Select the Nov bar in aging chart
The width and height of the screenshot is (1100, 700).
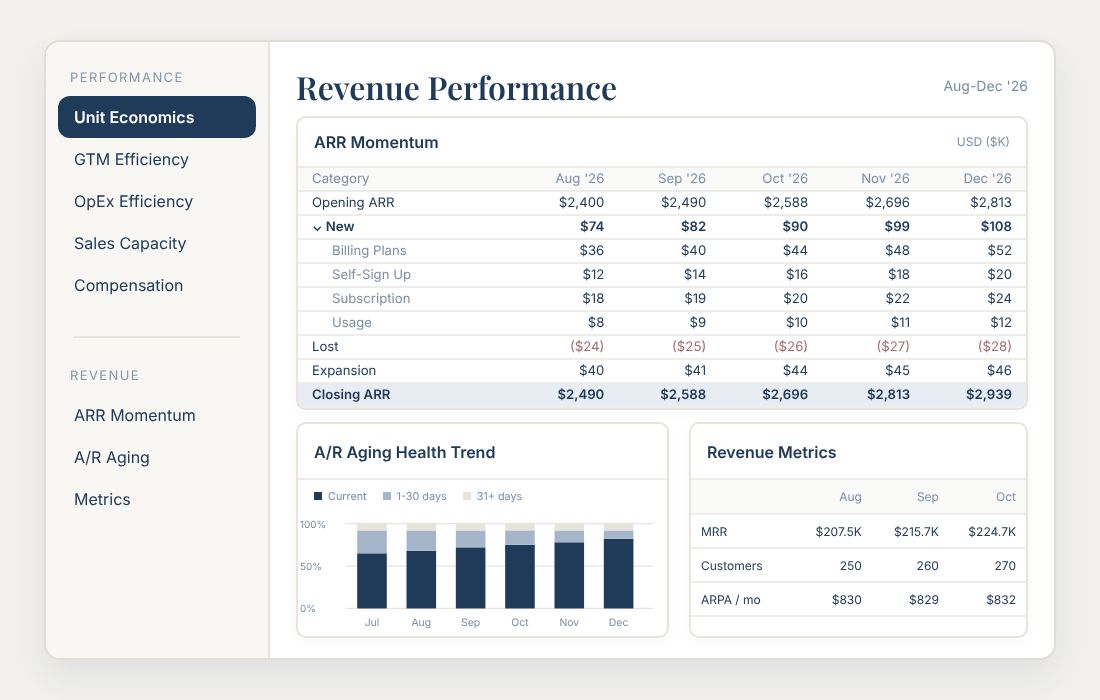coord(569,566)
